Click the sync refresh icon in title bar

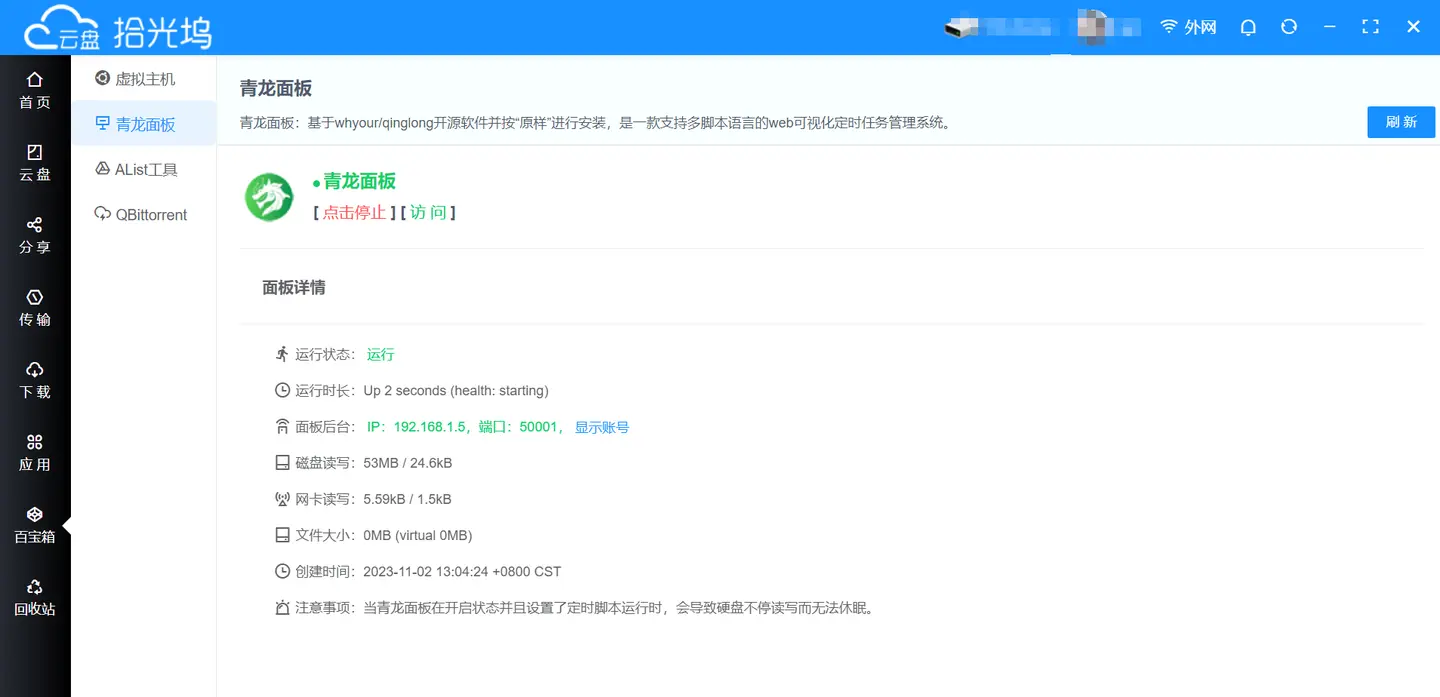(1289, 27)
